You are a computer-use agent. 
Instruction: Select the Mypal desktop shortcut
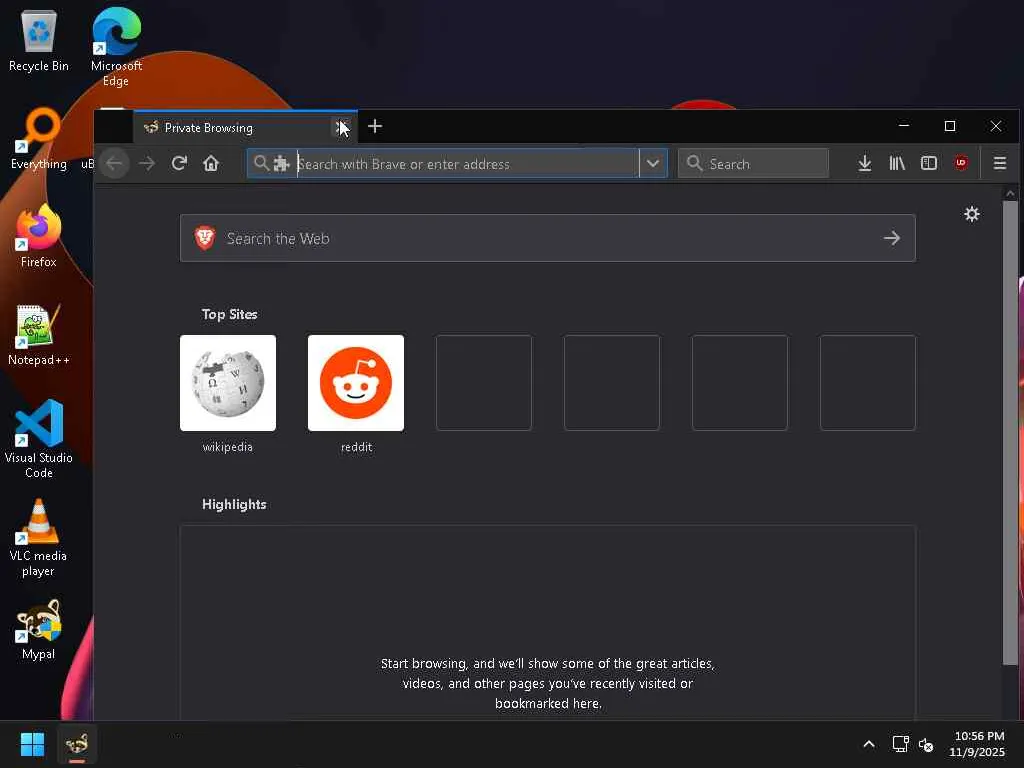pyautogui.click(x=39, y=630)
